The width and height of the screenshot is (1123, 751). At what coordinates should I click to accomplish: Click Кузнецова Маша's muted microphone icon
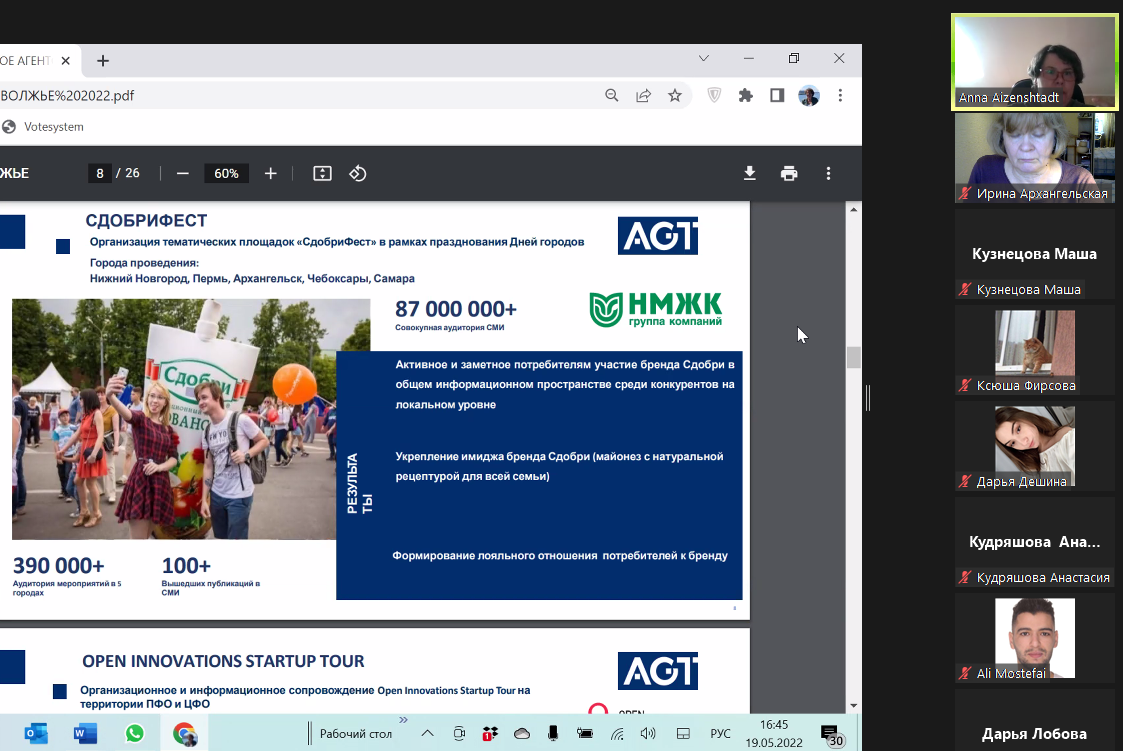965,289
